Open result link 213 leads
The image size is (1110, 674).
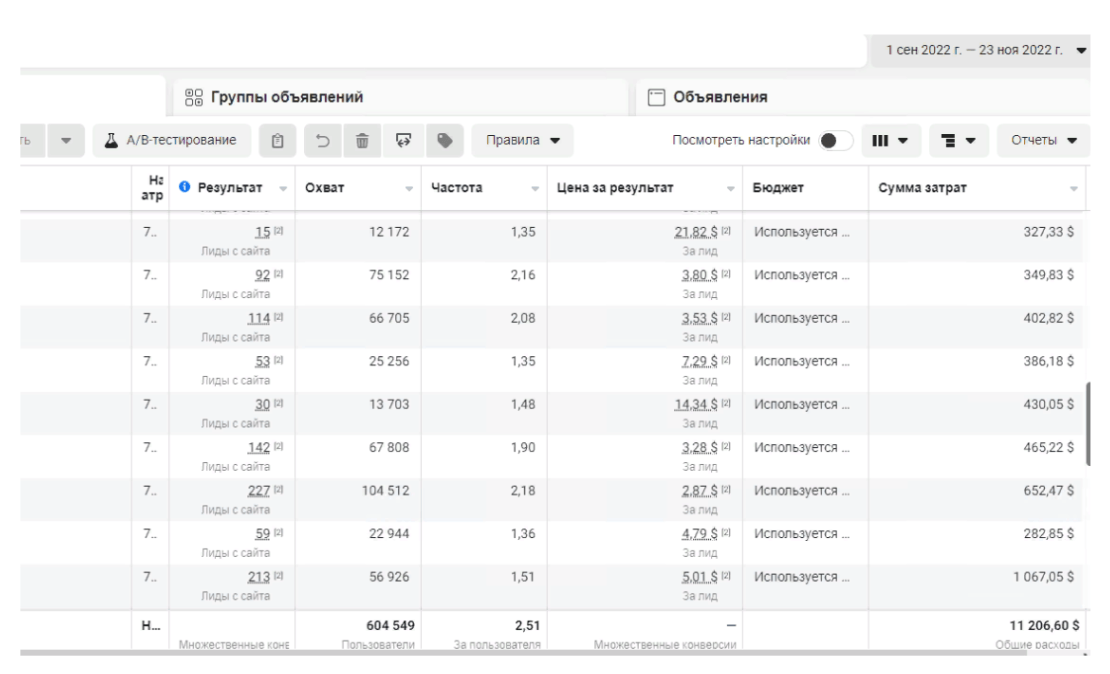coord(258,578)
